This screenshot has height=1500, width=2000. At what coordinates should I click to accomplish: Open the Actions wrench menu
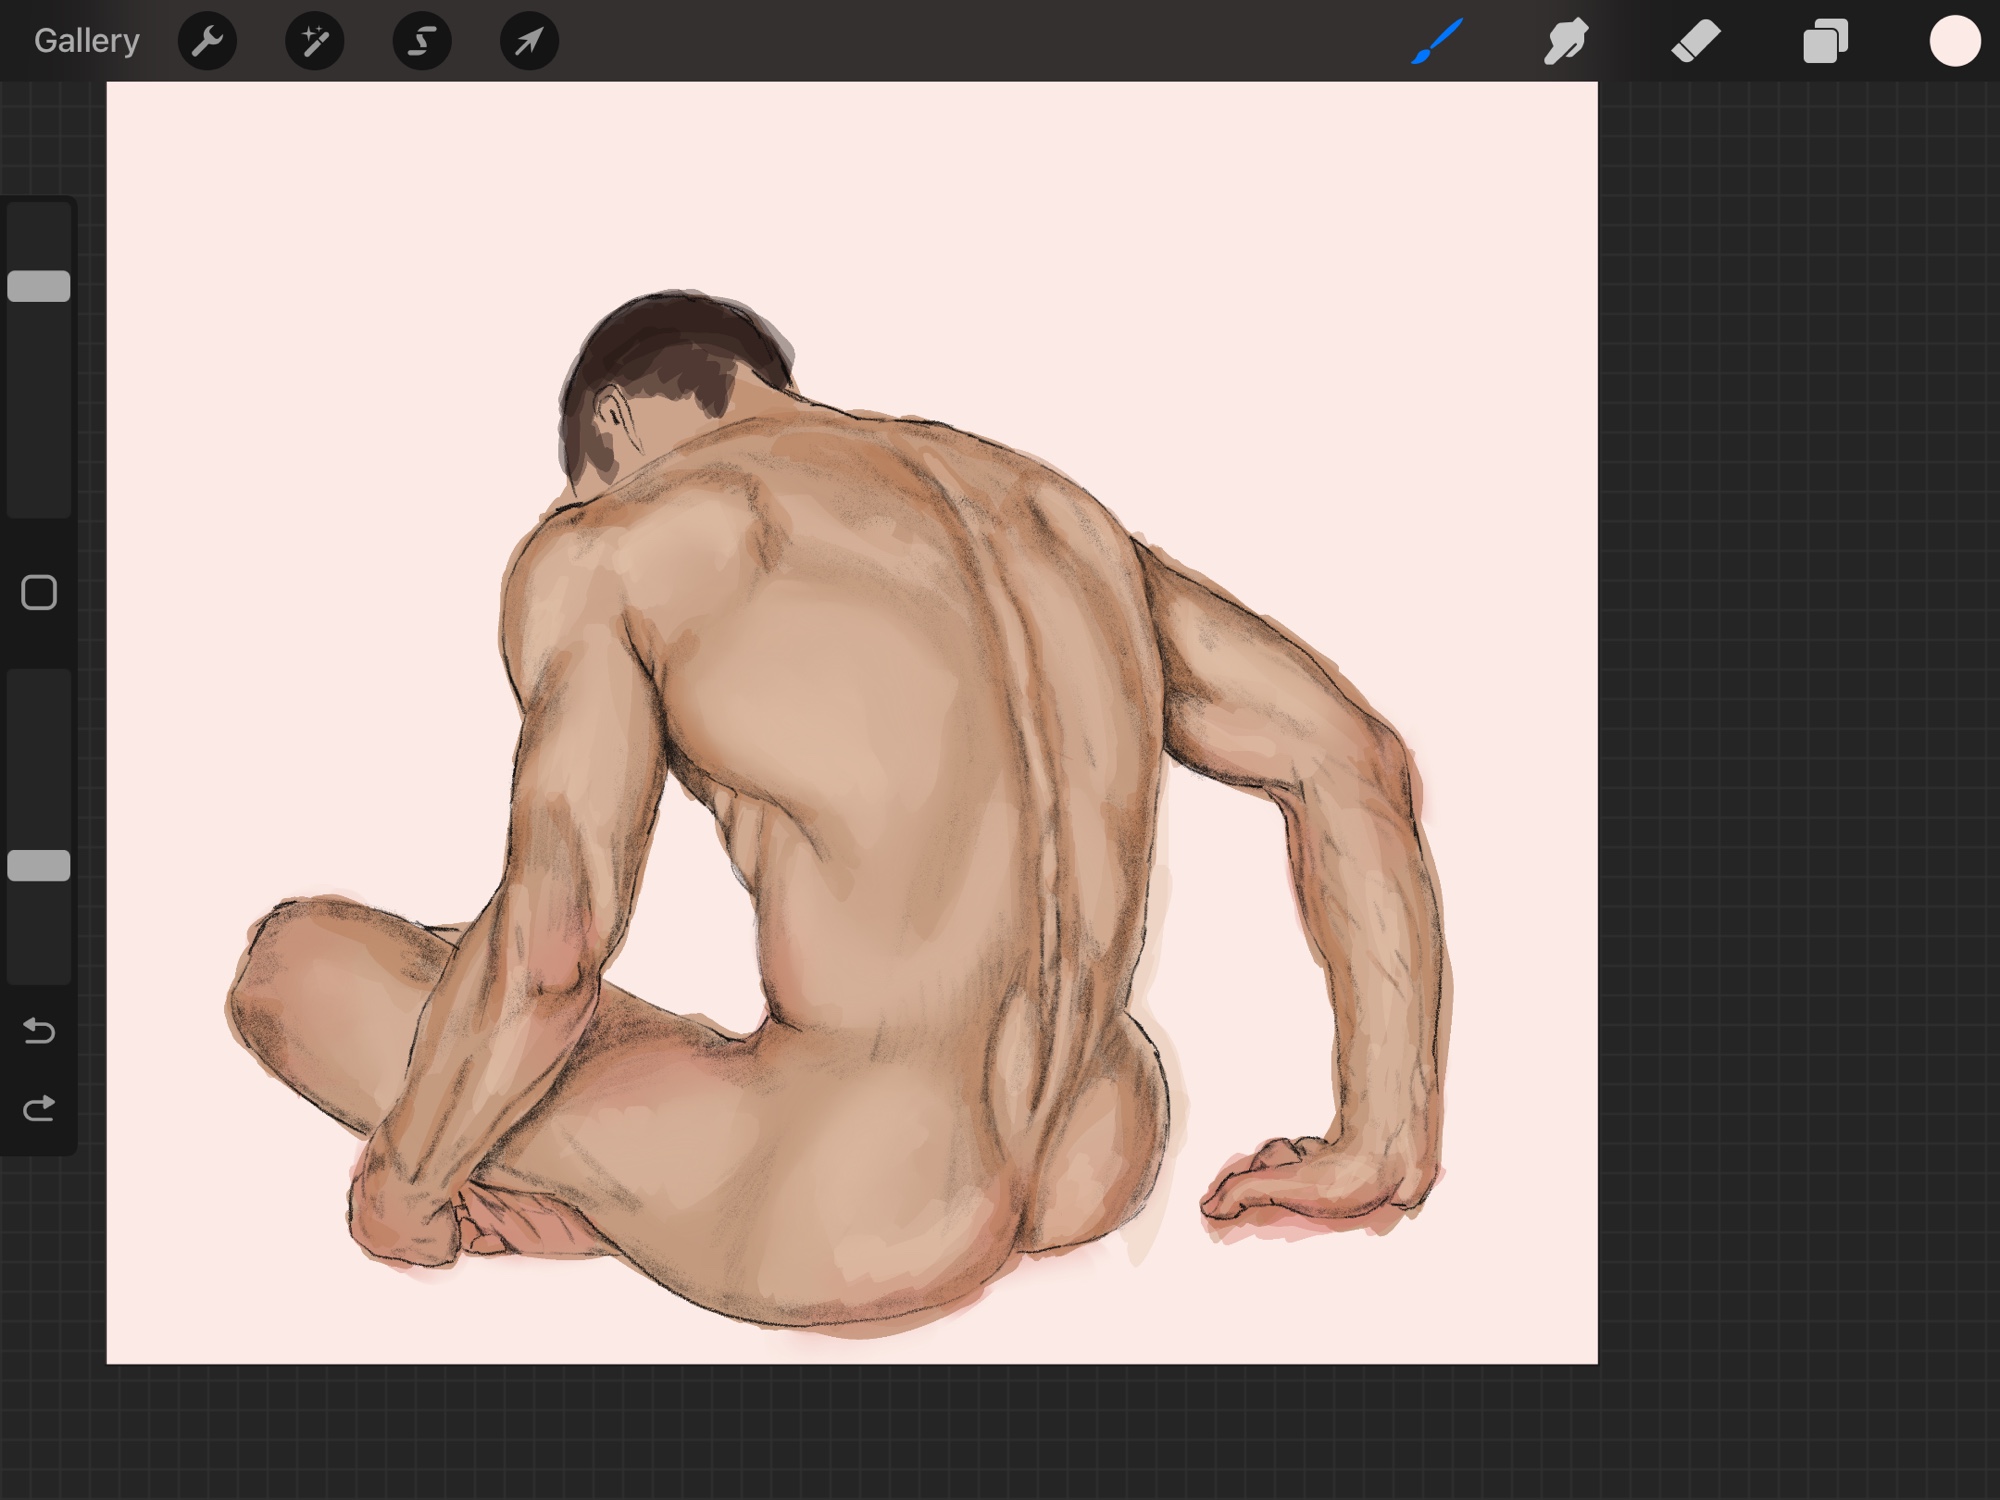(x=207, y=41)
